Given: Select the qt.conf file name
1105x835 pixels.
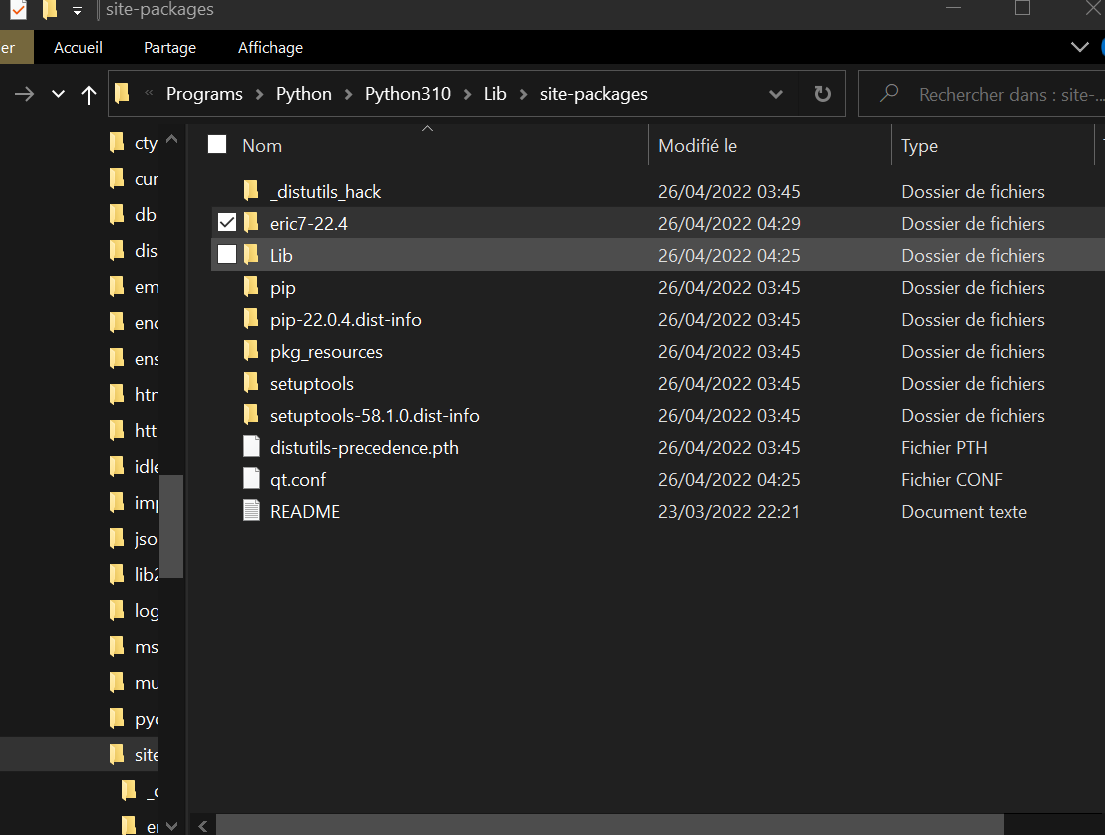Looking at the screenshot, I should tap(298, 480).
